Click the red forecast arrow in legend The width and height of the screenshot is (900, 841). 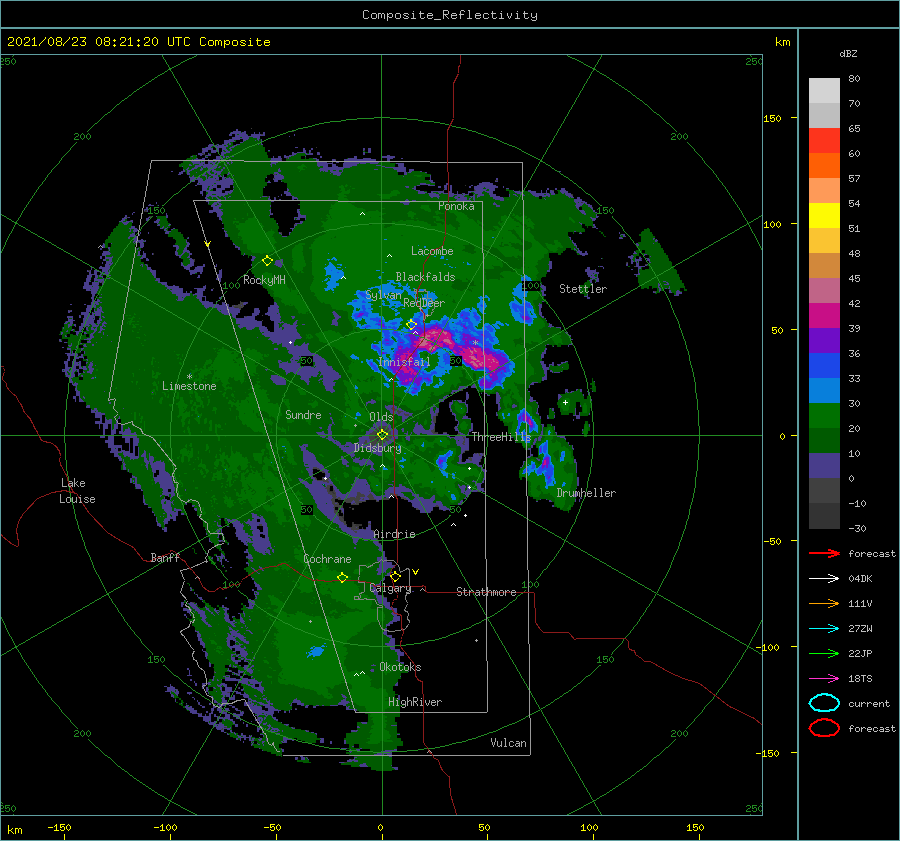[824, 553]
